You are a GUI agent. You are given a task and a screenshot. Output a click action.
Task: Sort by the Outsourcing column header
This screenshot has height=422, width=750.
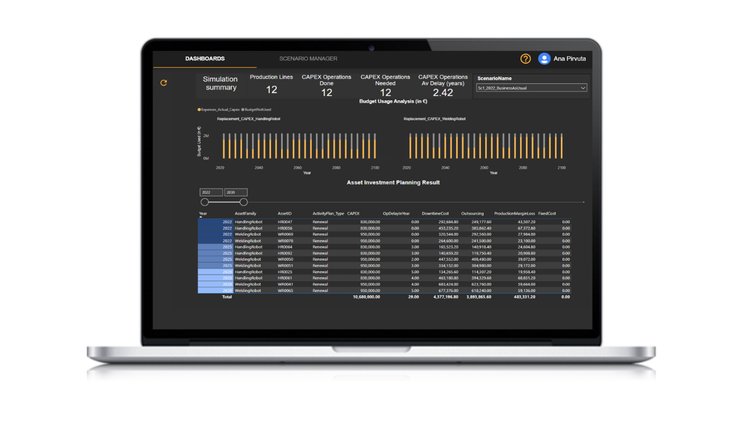472,213
